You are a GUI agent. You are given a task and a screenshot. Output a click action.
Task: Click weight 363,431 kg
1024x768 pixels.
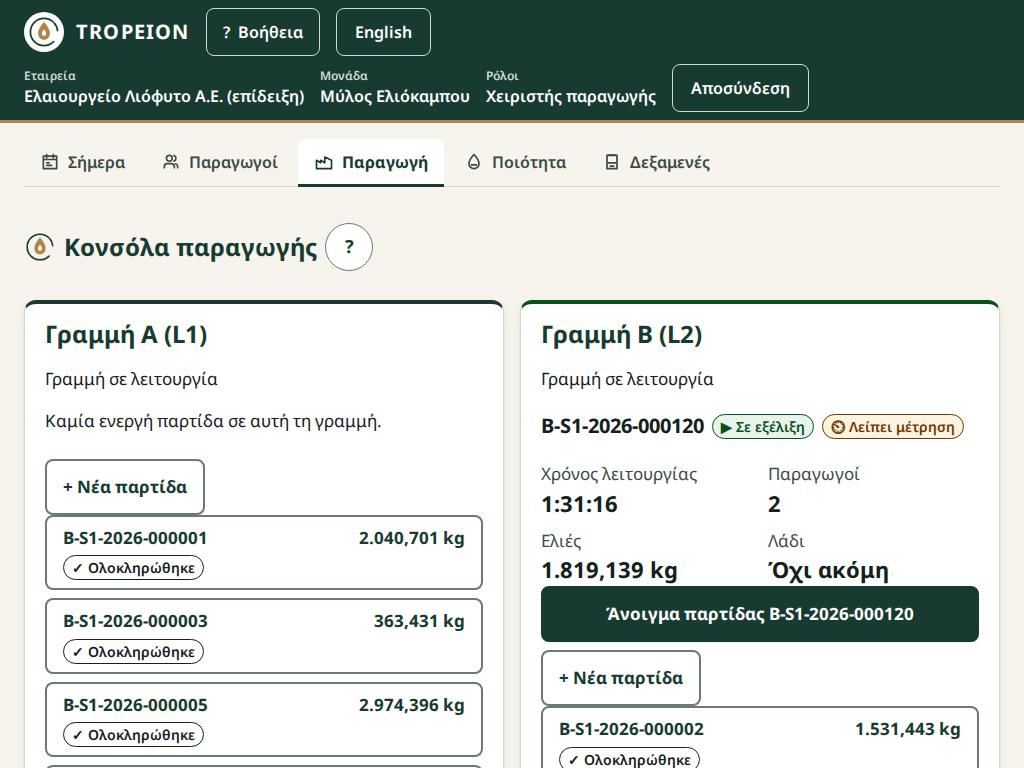(x=419, y=621)
